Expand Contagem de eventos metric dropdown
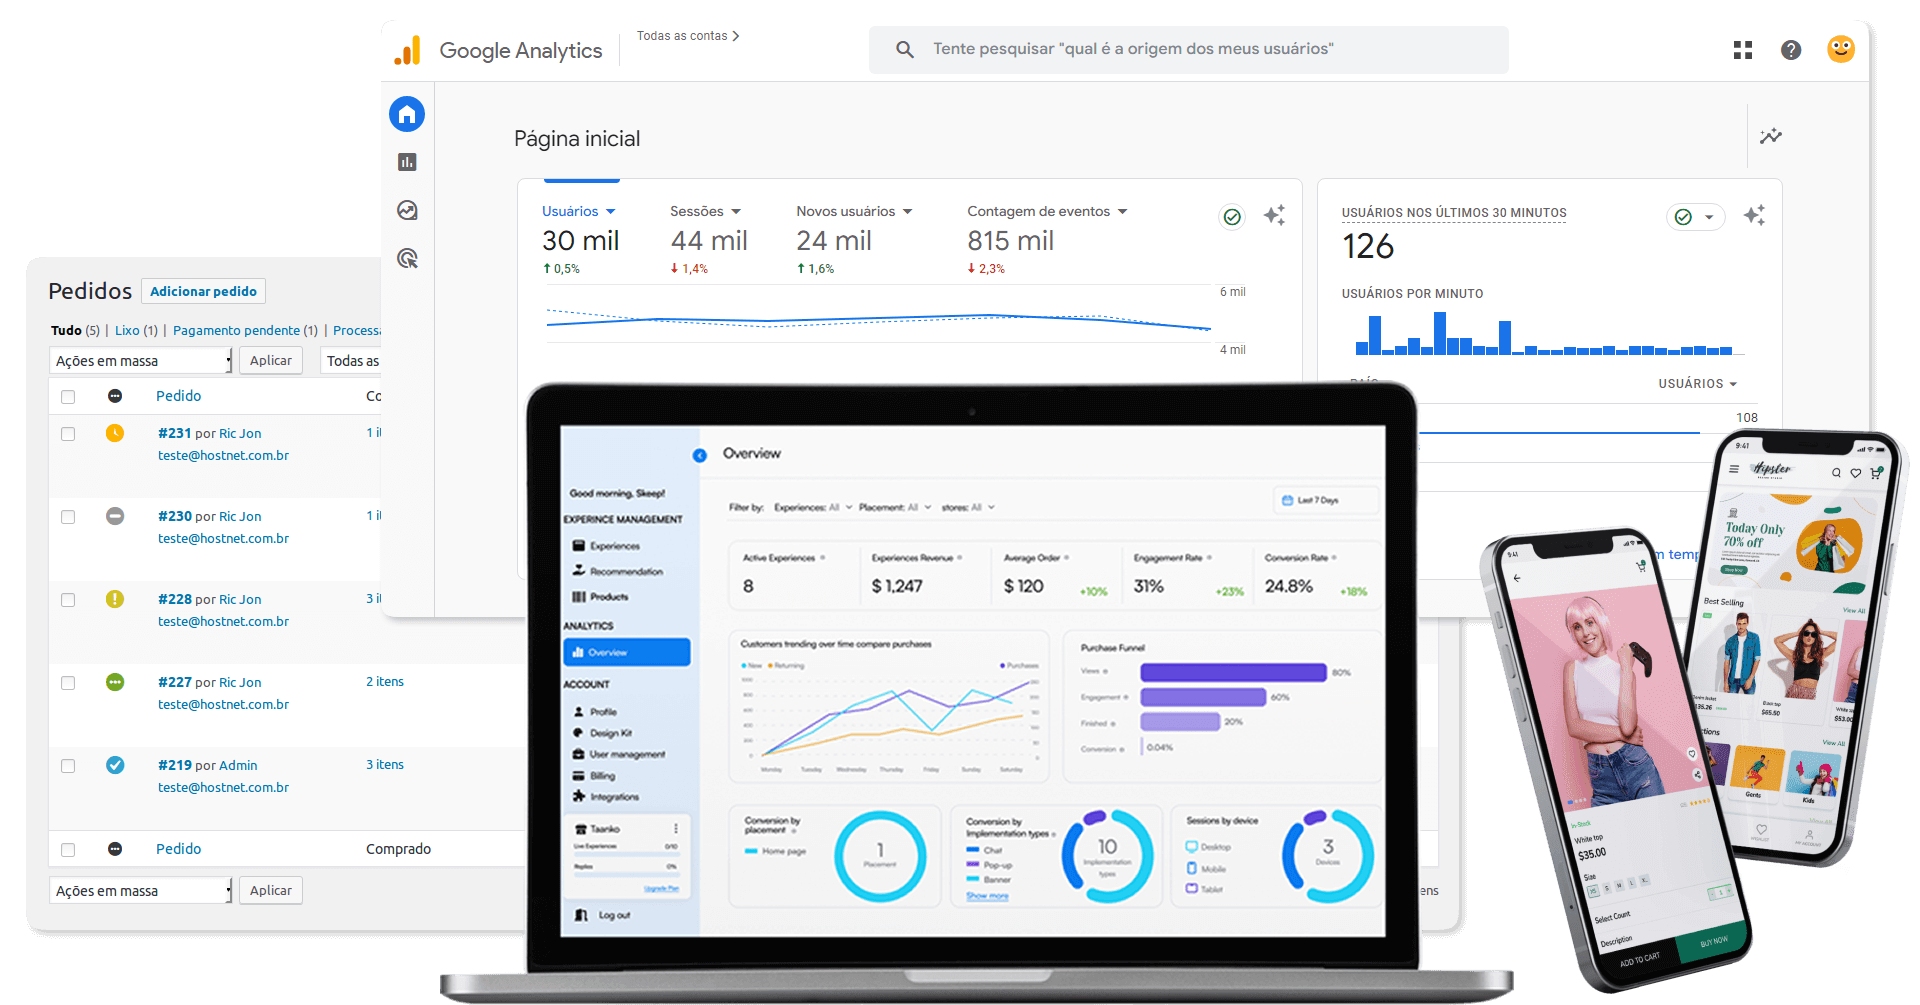Image resolution: width=1920 pixels, height=1005 pixels. coord(1047,211)
